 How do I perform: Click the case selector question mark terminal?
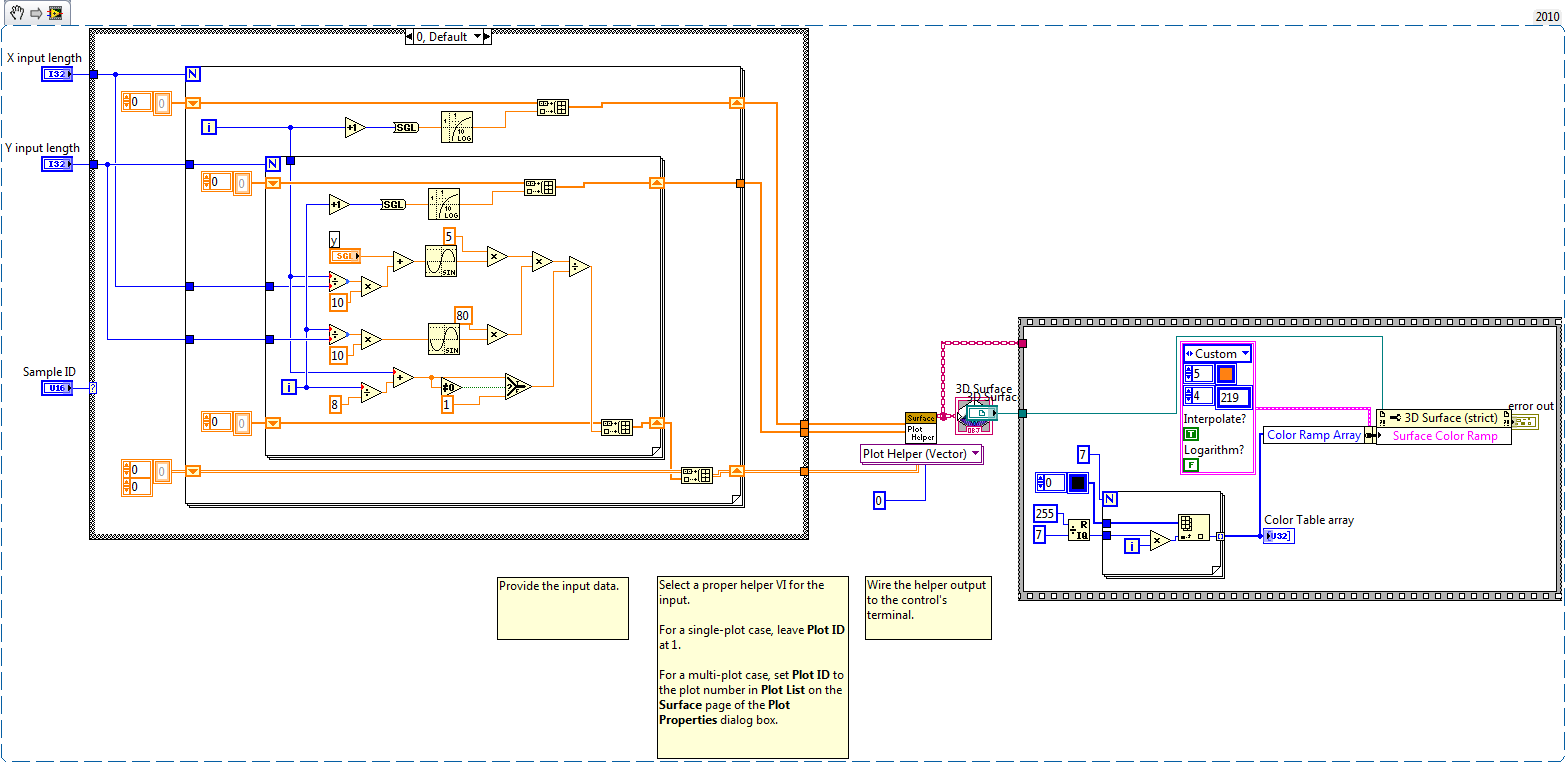(93, 387)
